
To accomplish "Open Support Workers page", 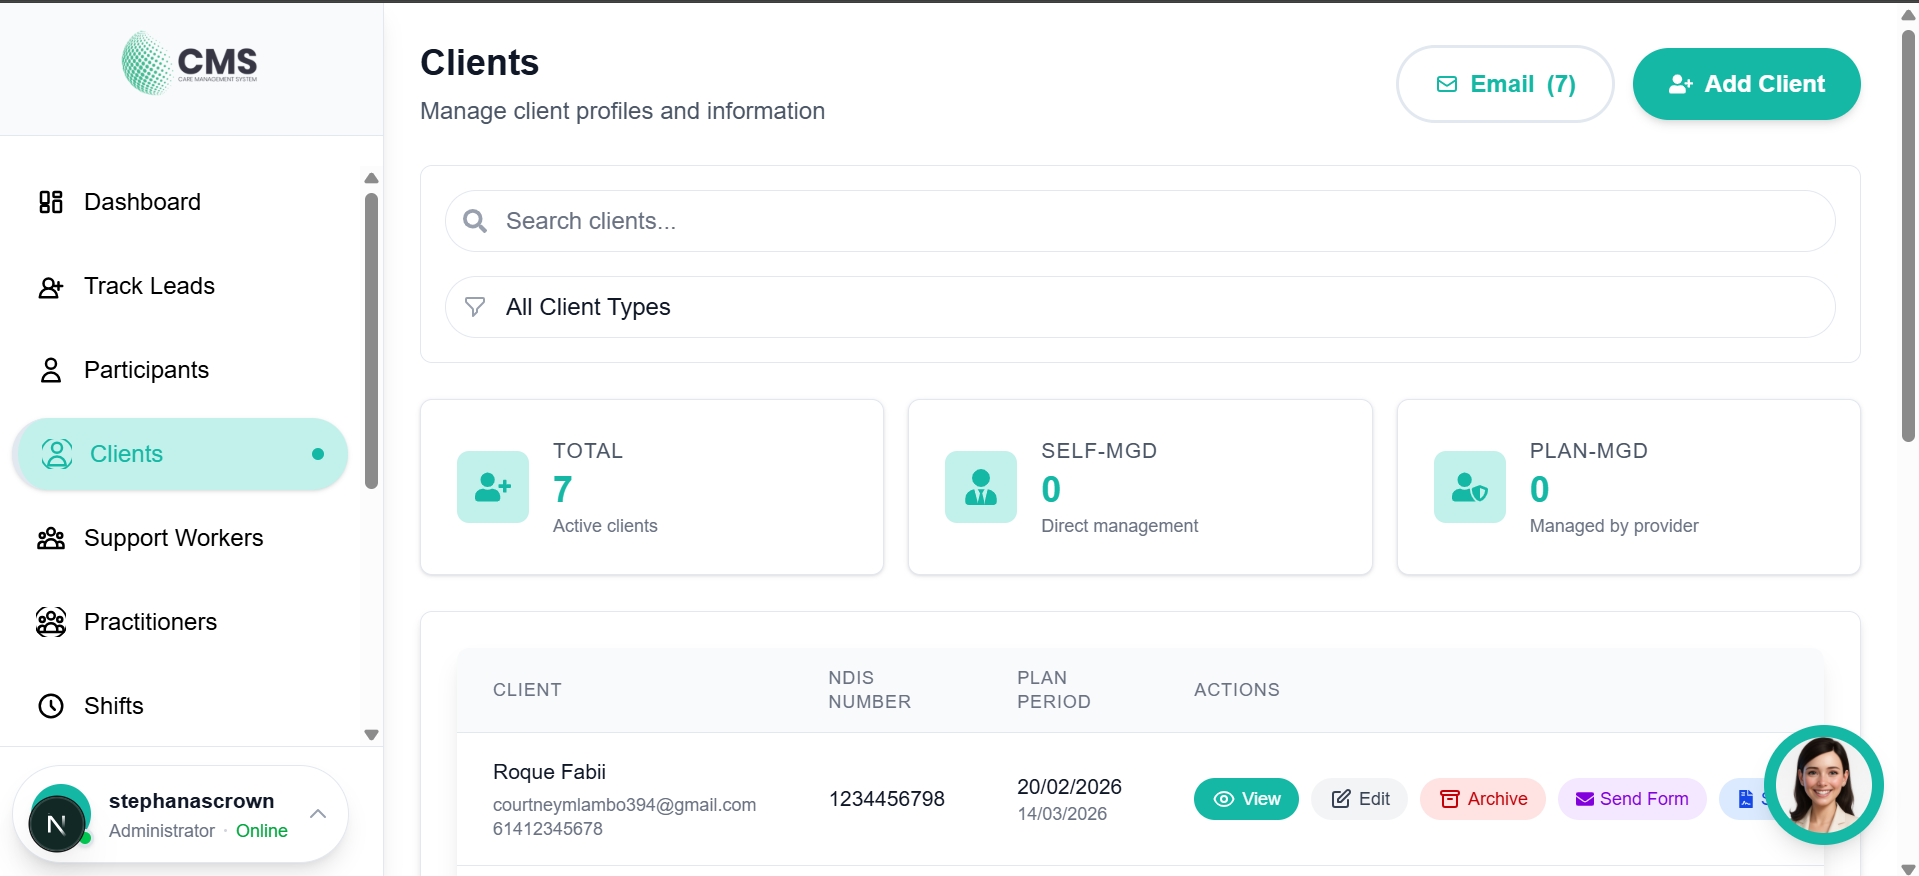I will tap(173, 538).
